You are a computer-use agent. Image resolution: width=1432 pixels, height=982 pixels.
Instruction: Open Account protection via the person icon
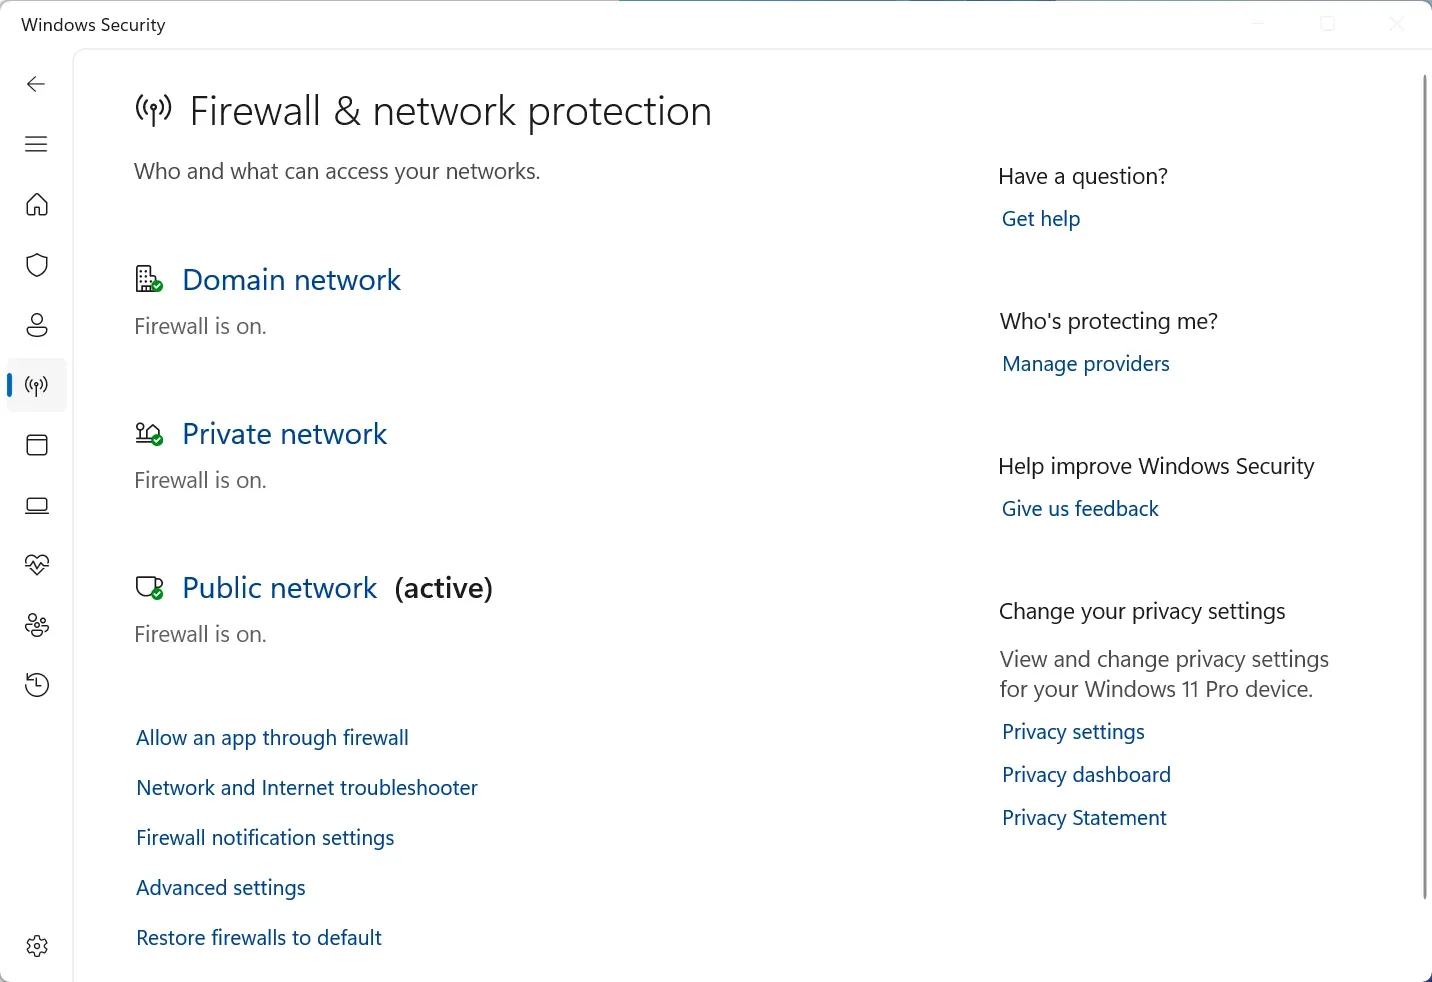pos(36,325)
